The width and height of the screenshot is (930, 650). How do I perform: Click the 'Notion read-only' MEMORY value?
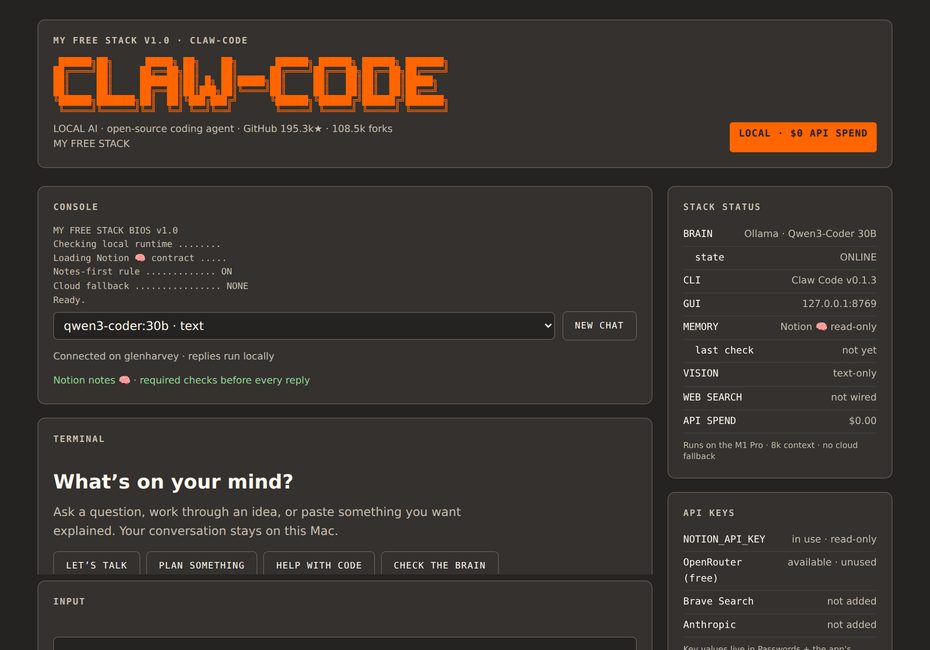(x=828, y=326)
